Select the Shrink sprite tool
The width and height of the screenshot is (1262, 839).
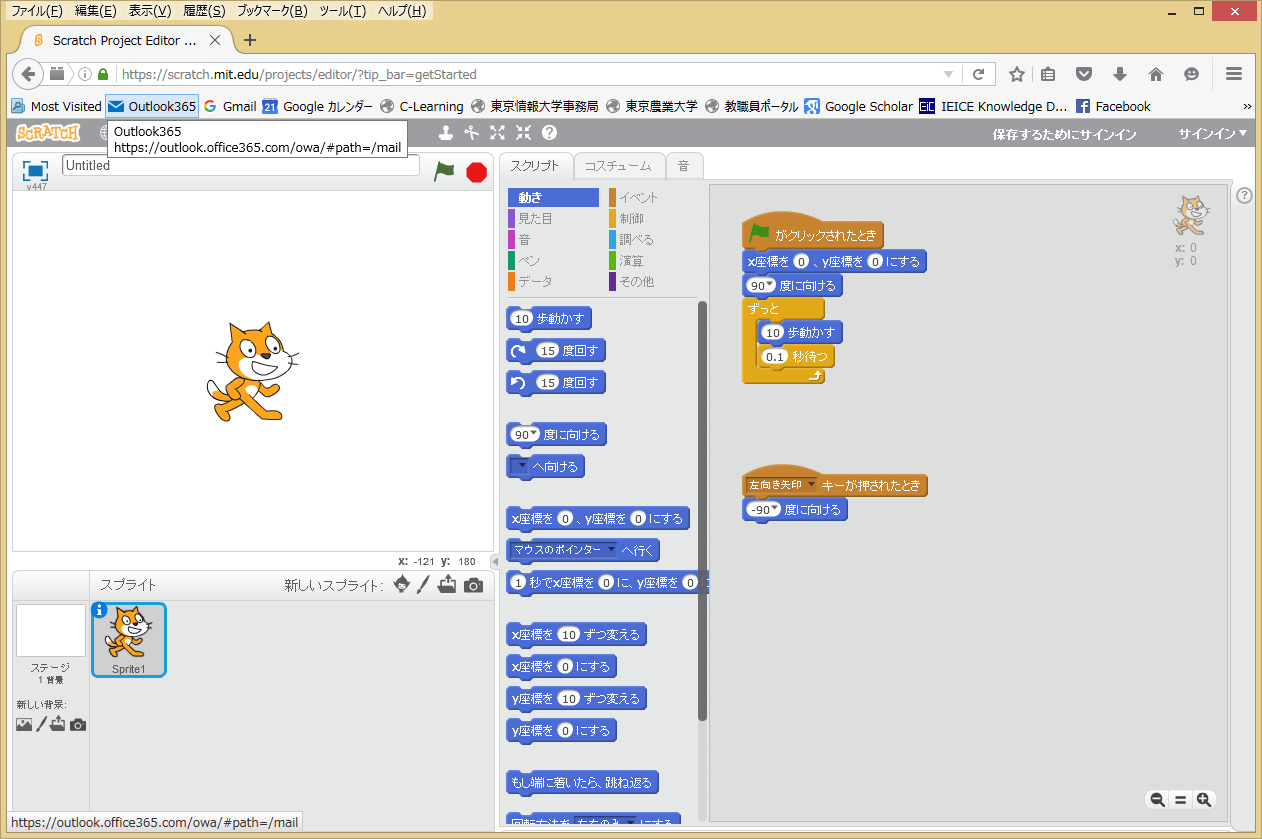pyautogui.click(x=523, y=133)
